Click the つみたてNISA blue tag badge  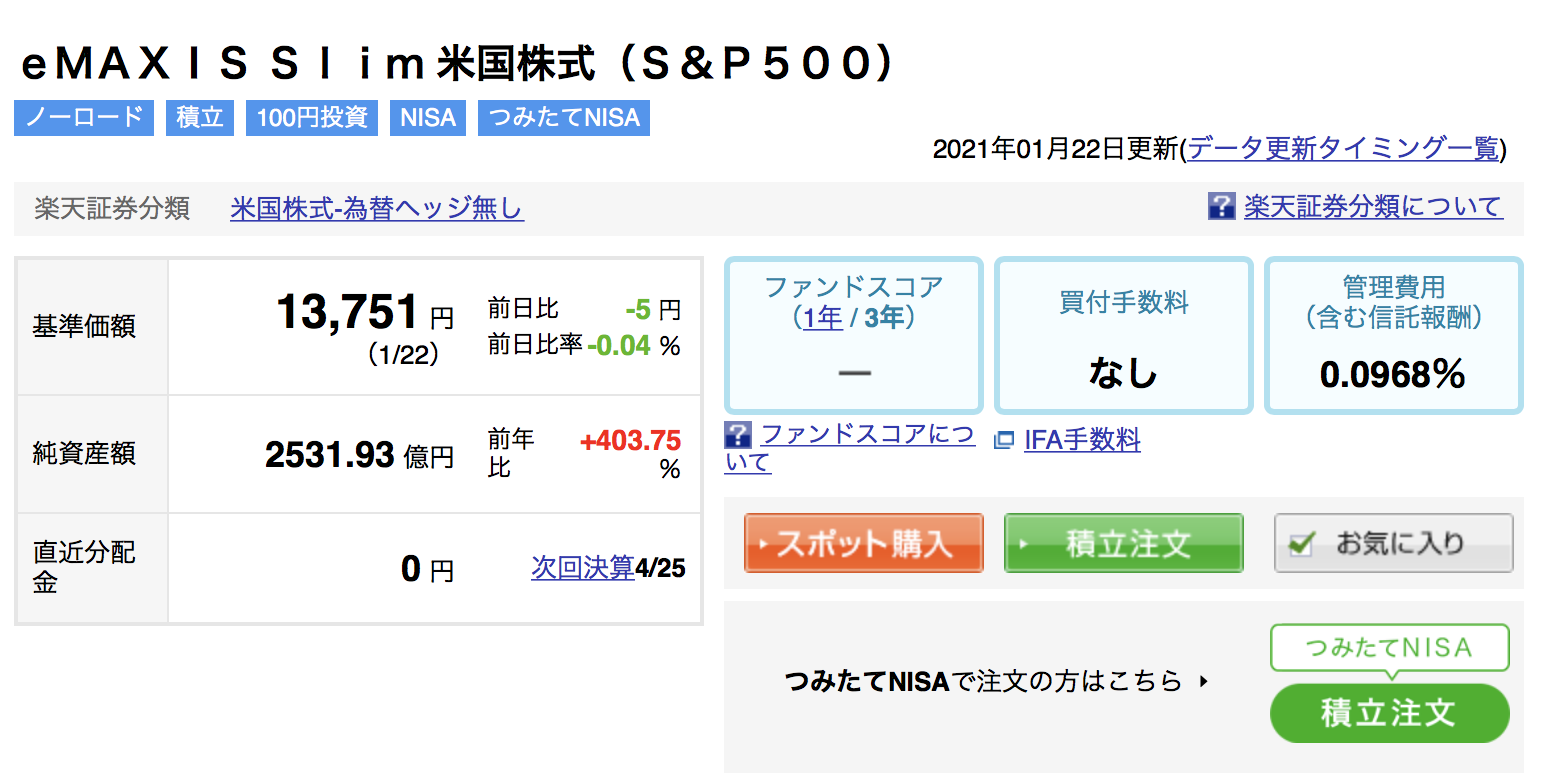click(564, 117)
